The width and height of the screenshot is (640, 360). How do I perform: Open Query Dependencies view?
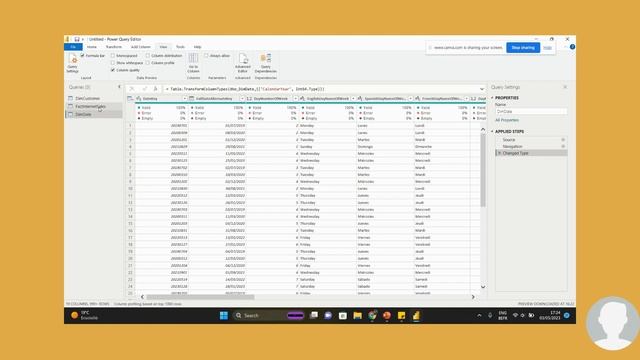(x=266, y=63)
